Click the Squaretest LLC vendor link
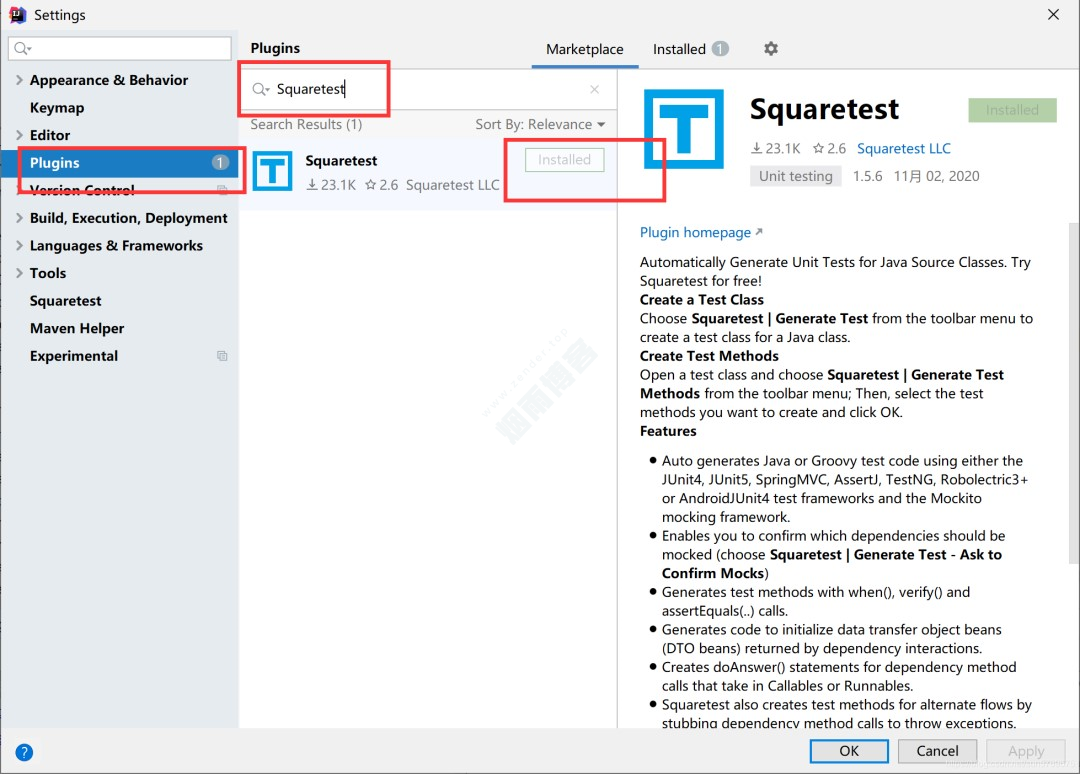This screenshot has height=774, width=1080. (903, 148)
